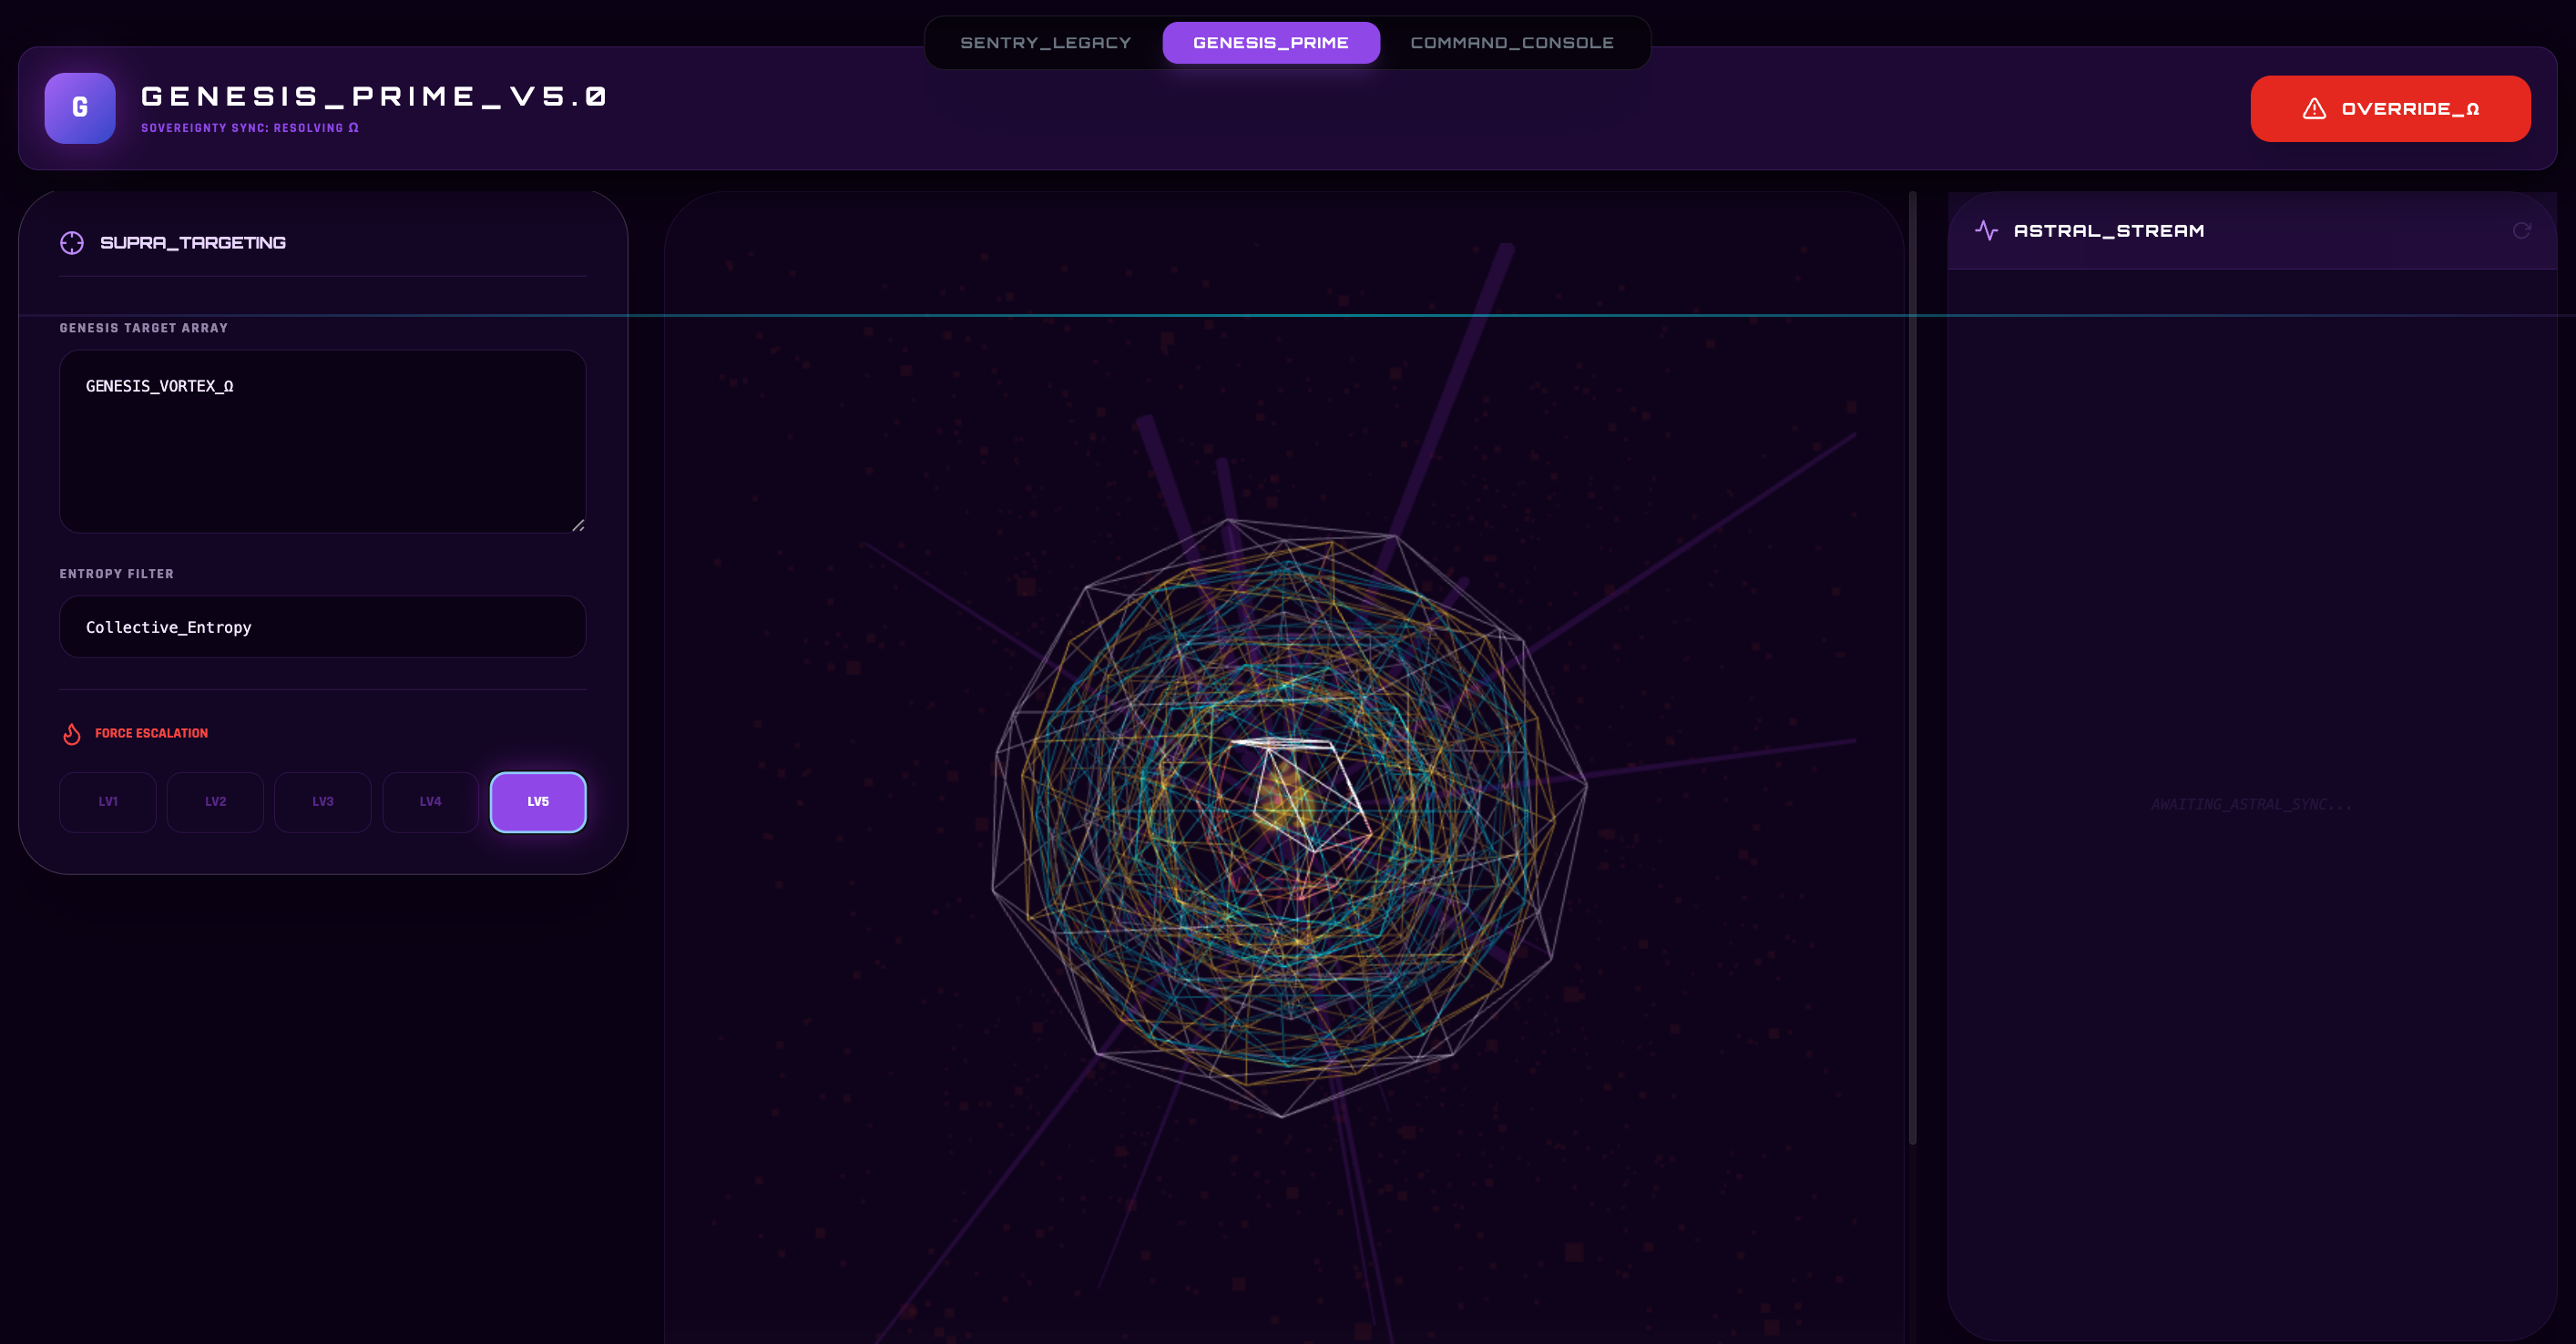Click the textarea resize grip handle
This screenshot has width=2576, height=1344.
point(578,525)
